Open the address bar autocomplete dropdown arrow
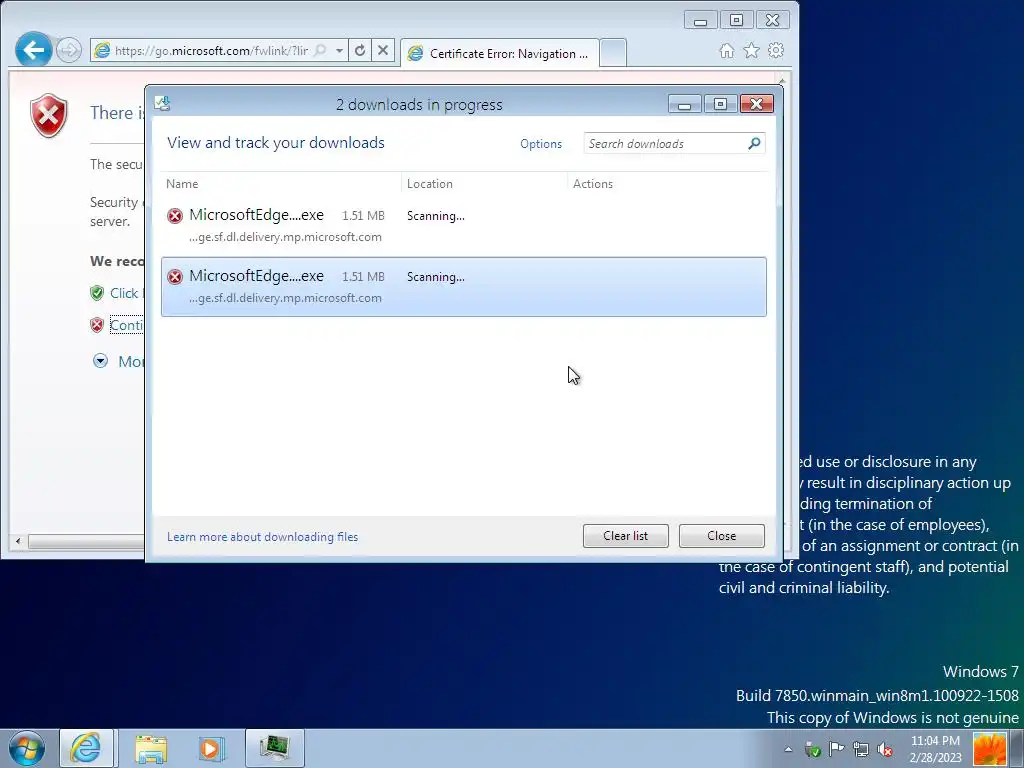1024x768 pixels. 340,50
